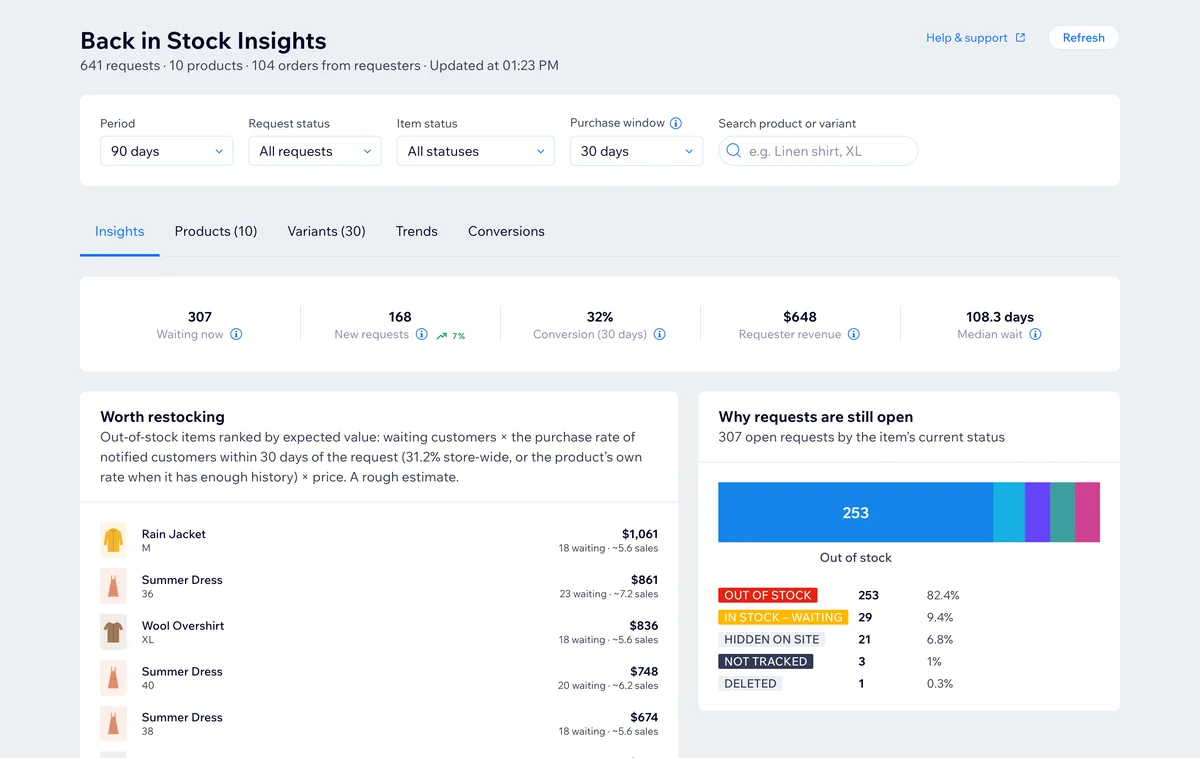This screenshot has height=758, width=1200.
Task: Click the $748 expected value
Action: pyautogui.click(x=645, y=672)
